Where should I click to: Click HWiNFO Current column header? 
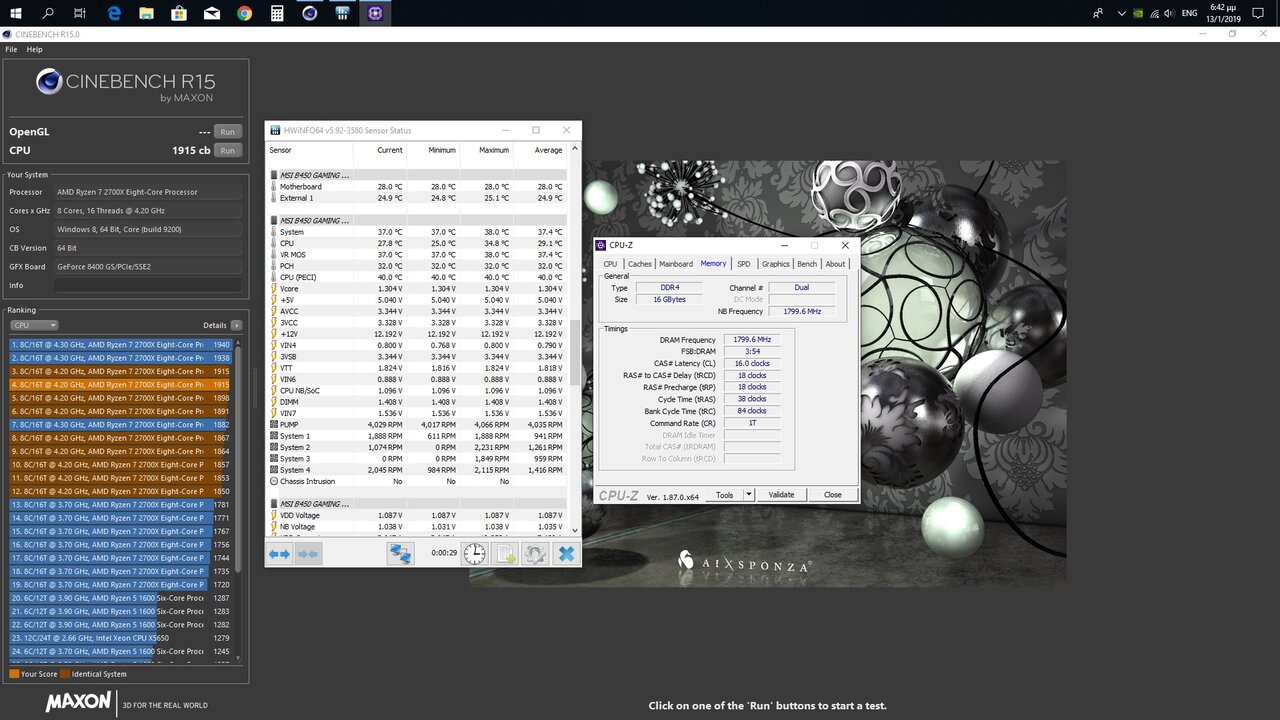tap(380, 150)
